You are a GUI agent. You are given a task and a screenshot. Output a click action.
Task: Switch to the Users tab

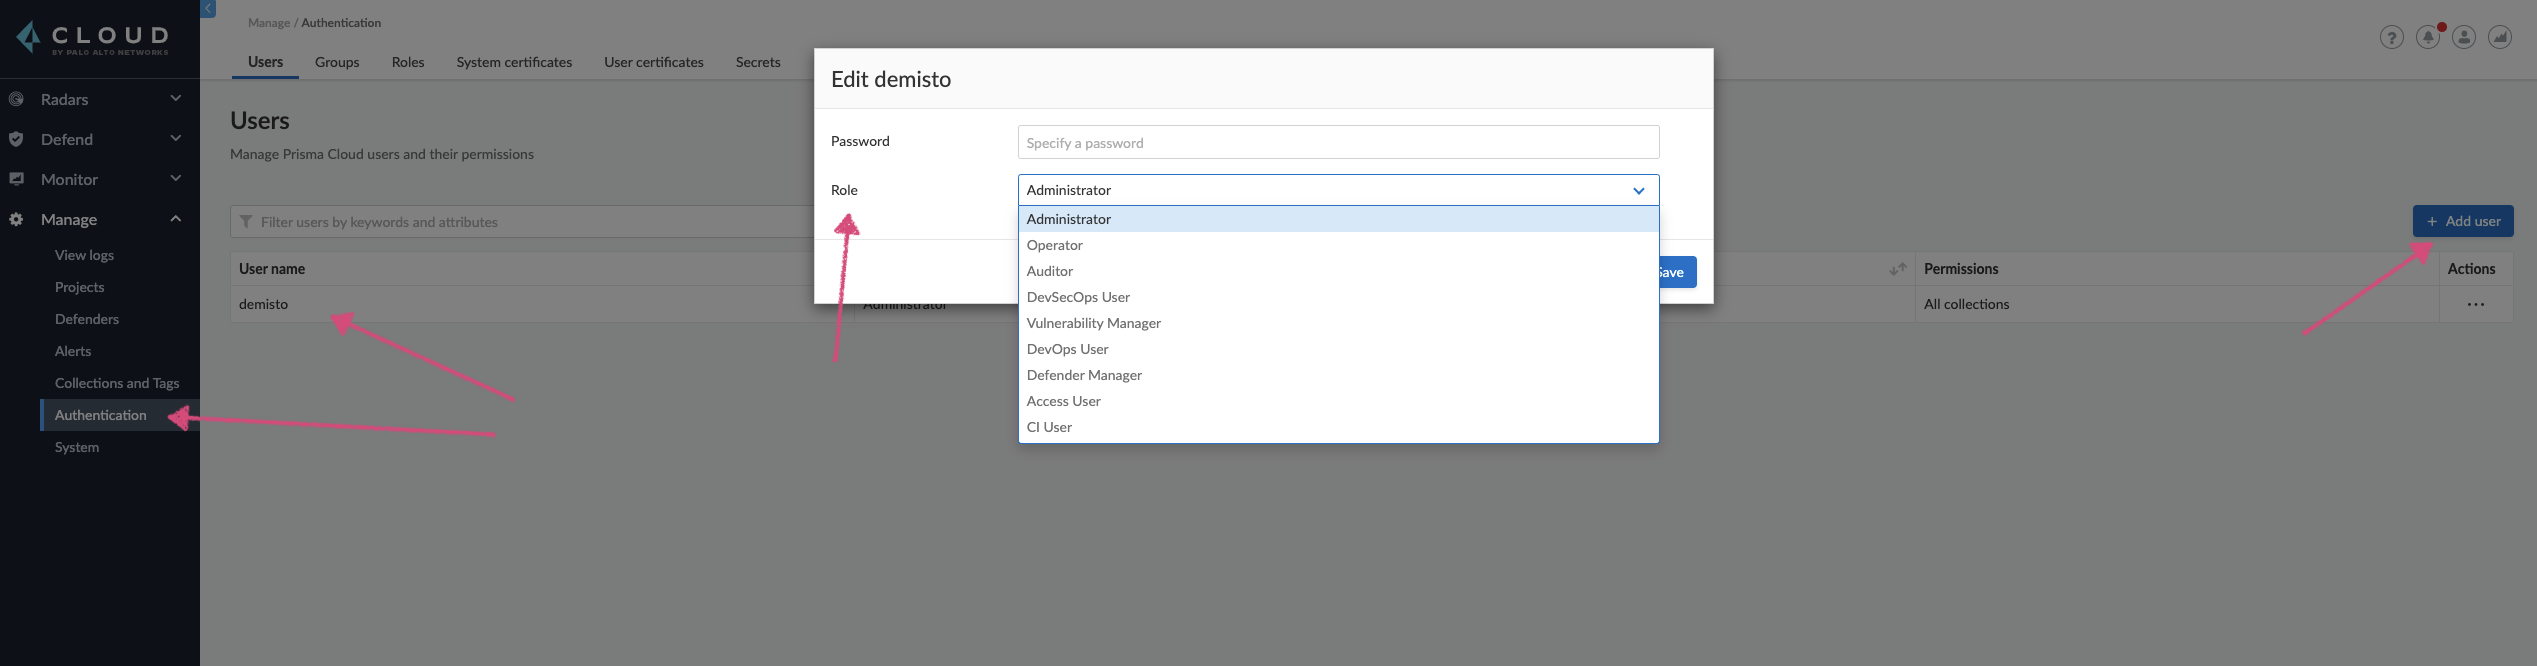click(x=265, y=62)
